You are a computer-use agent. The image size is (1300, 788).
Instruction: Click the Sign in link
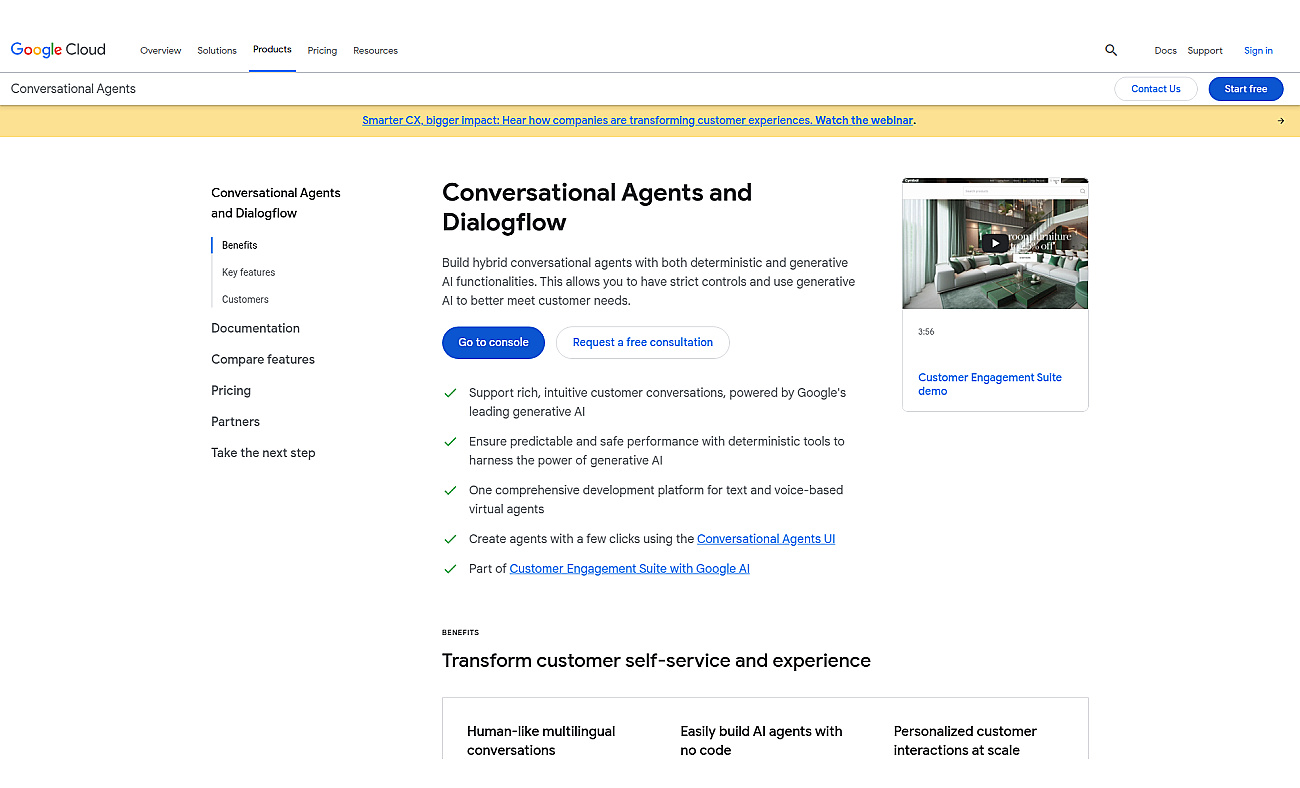[1258, 51]
